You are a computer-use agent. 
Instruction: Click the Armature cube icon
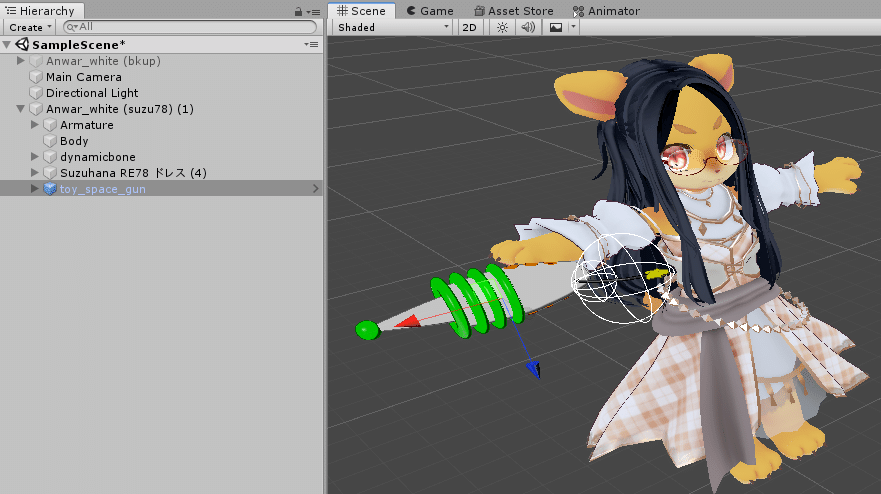pyautogui.click(x=50, y=125)
